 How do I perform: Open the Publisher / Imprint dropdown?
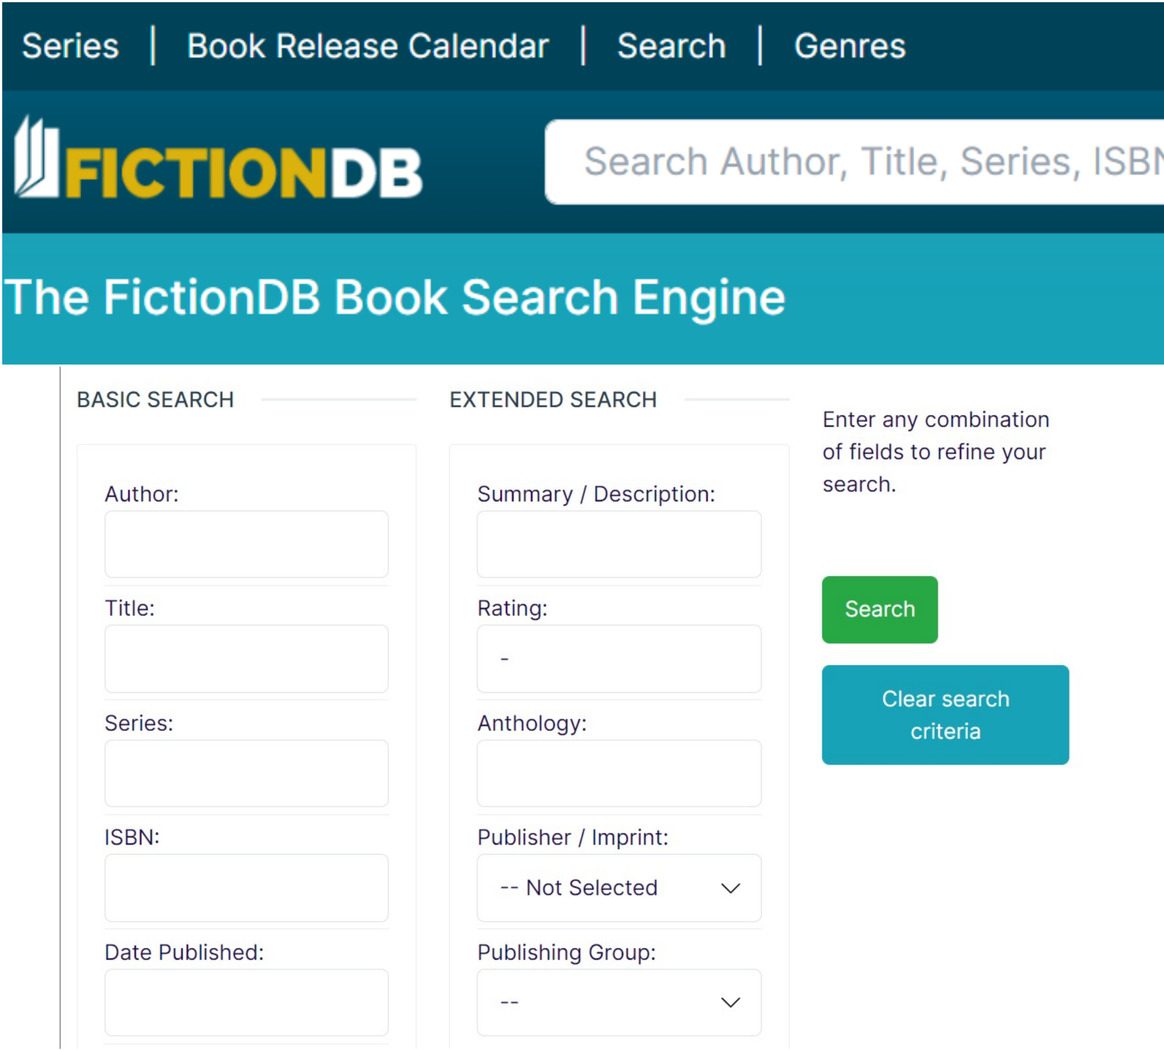pyautogui.click(x=618, y=888)
